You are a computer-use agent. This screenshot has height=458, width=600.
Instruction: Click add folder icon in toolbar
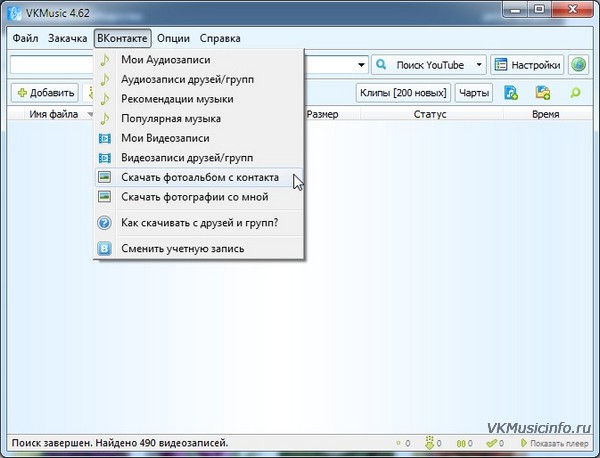(543, 93)
